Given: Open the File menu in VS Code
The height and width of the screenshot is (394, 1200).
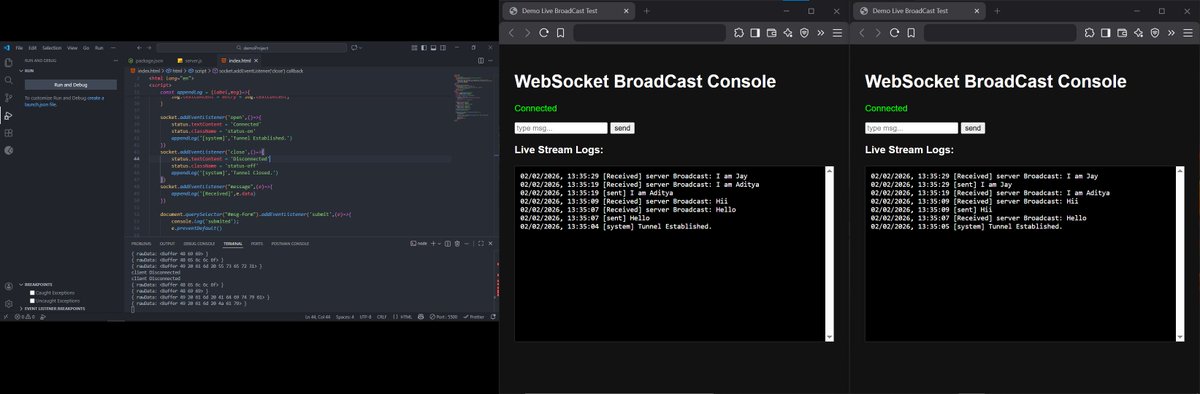Looking at the screenshot, I should tap(19, 48).
